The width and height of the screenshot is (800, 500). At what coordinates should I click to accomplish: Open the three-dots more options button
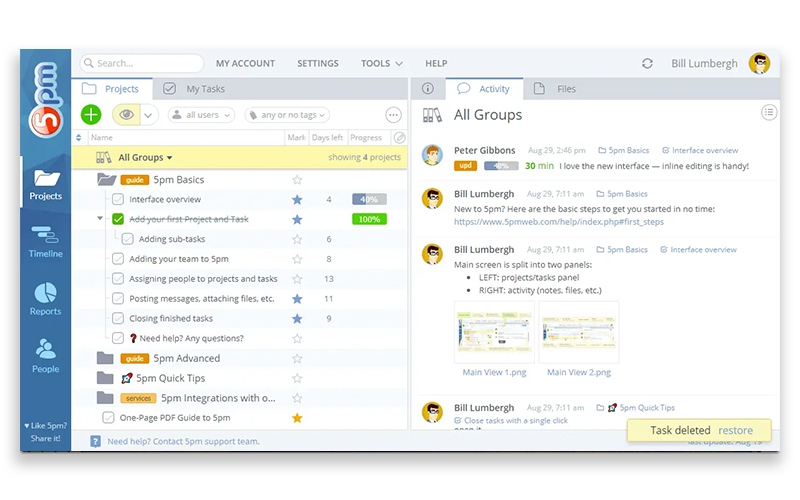(x=393, y=115)
